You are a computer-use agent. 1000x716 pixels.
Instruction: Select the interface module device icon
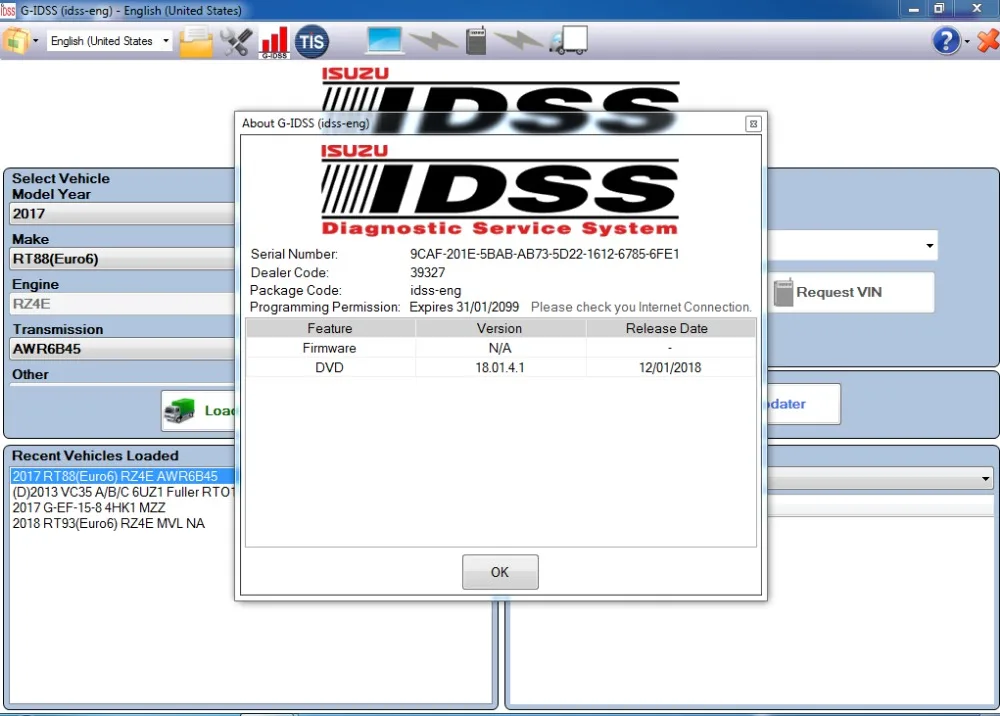click(x=476, y=41)
